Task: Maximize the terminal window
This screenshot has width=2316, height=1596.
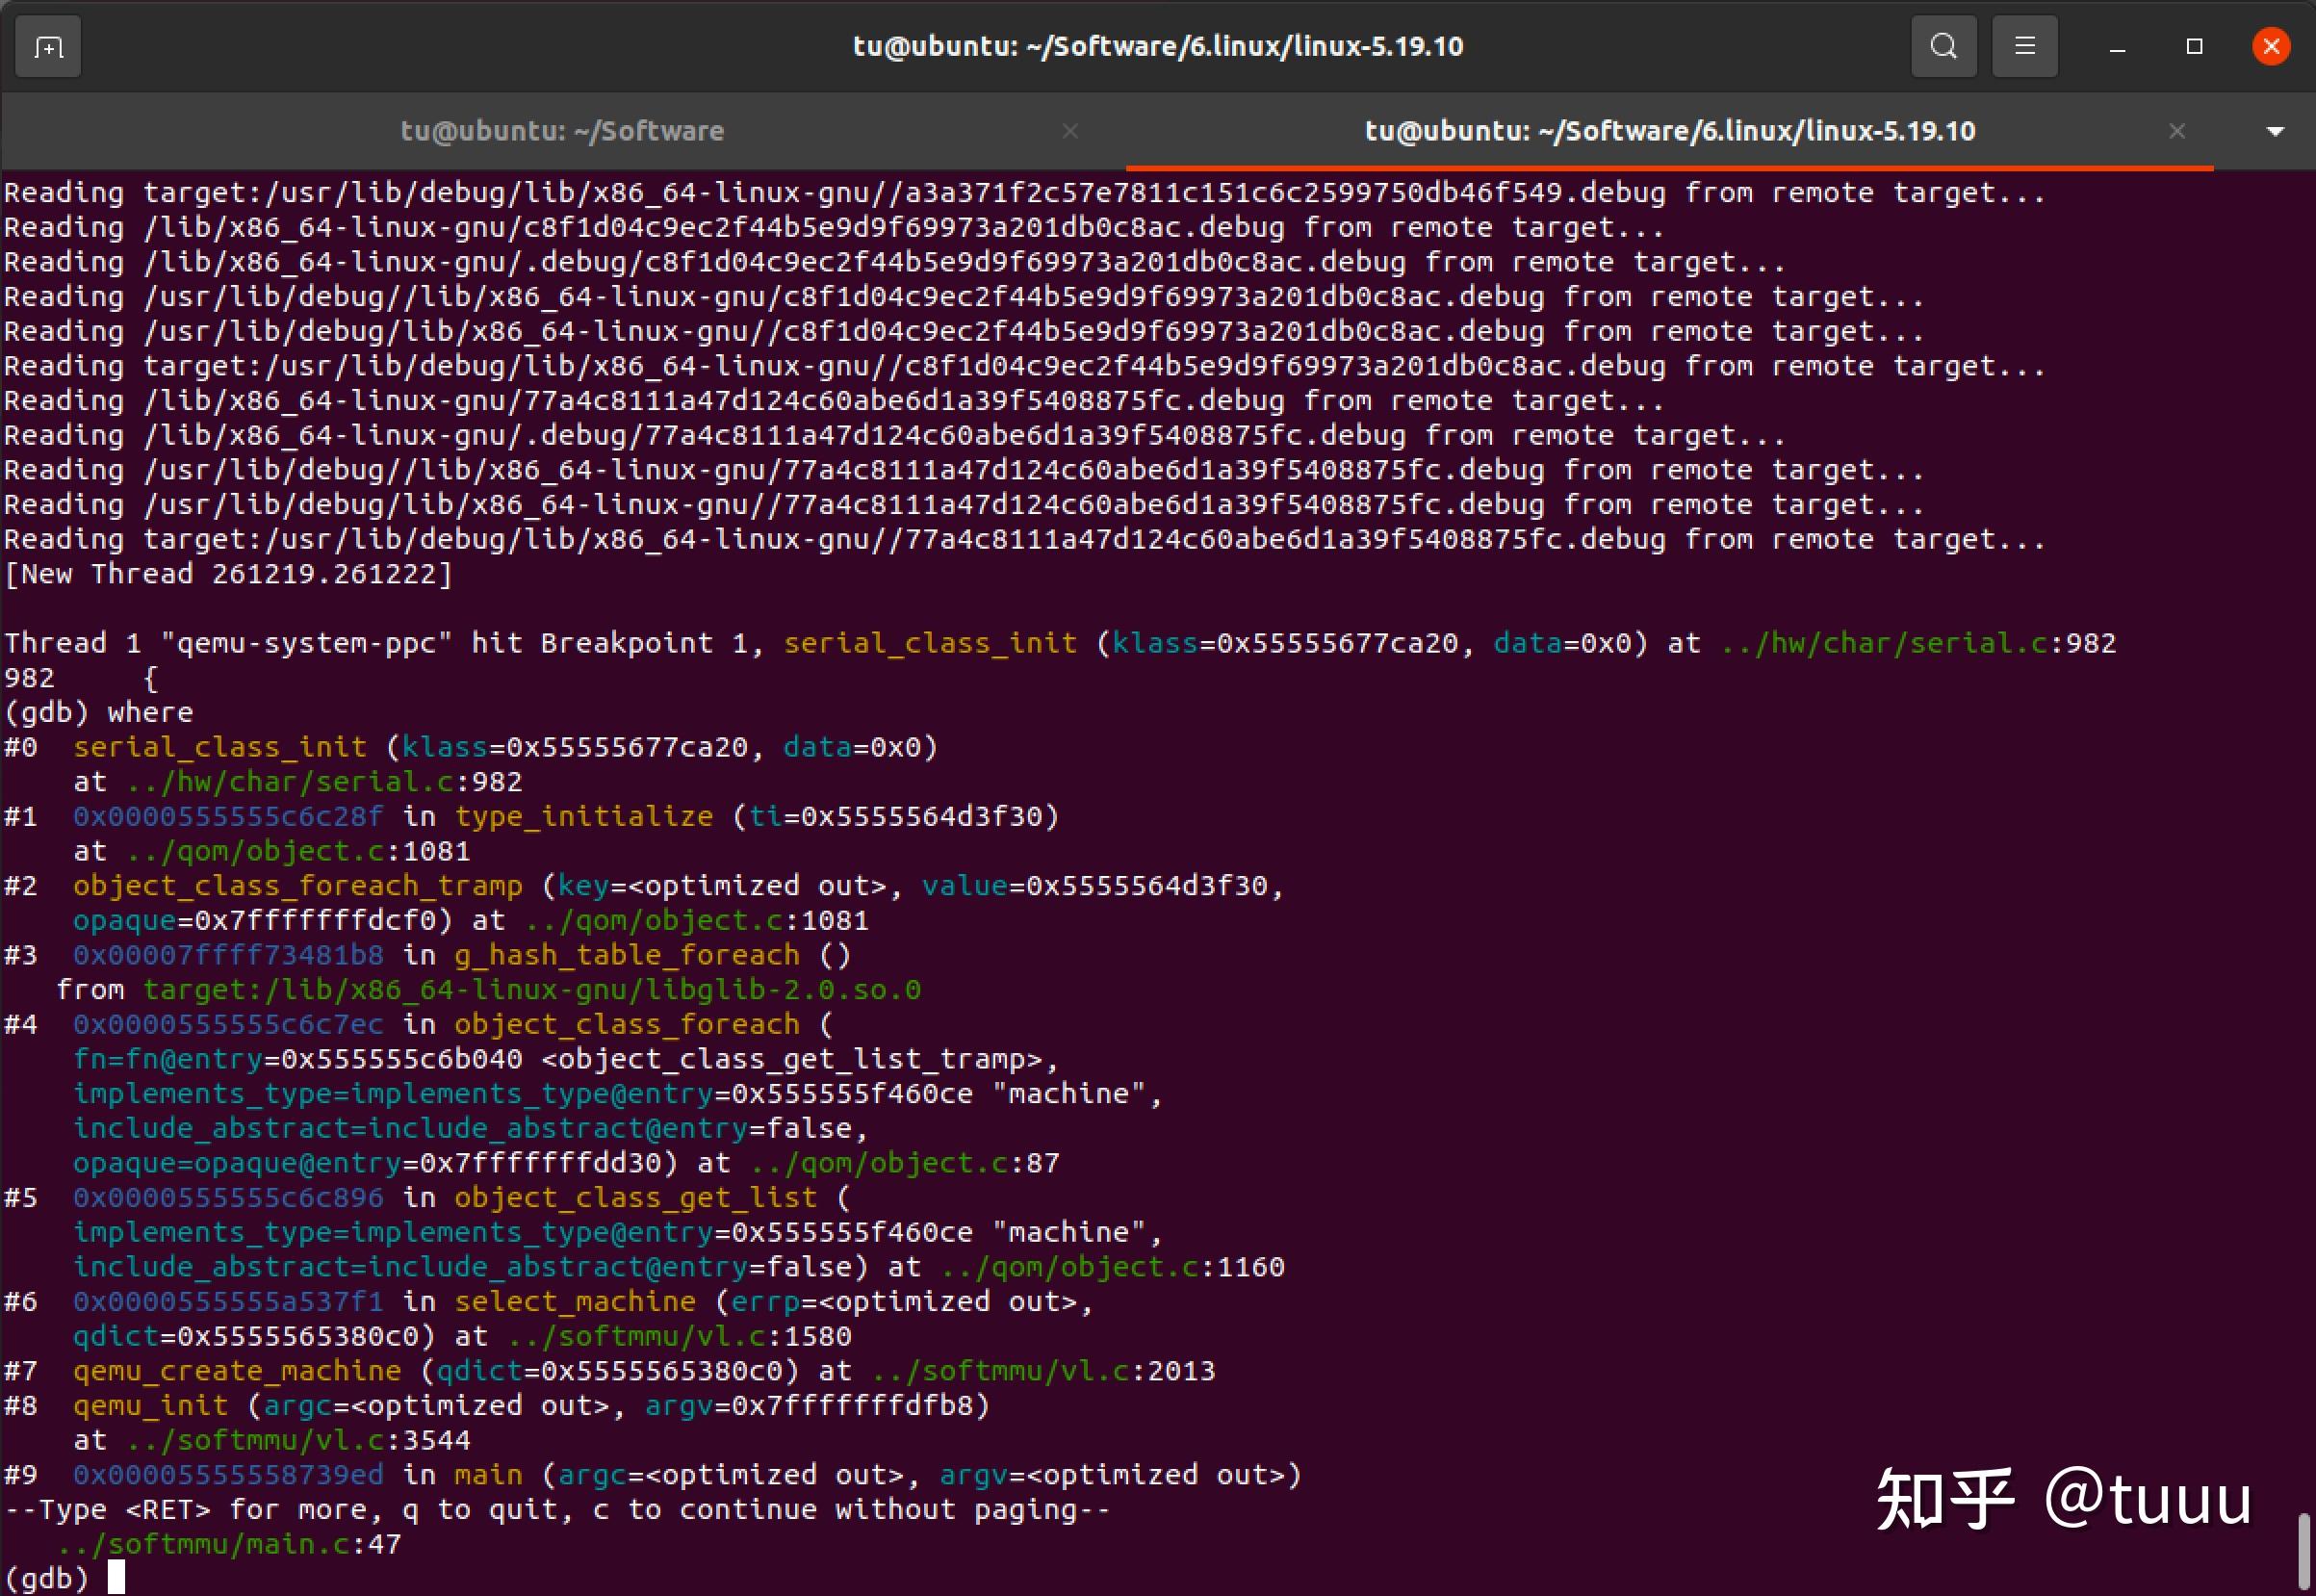Action: click(2194, 47)
